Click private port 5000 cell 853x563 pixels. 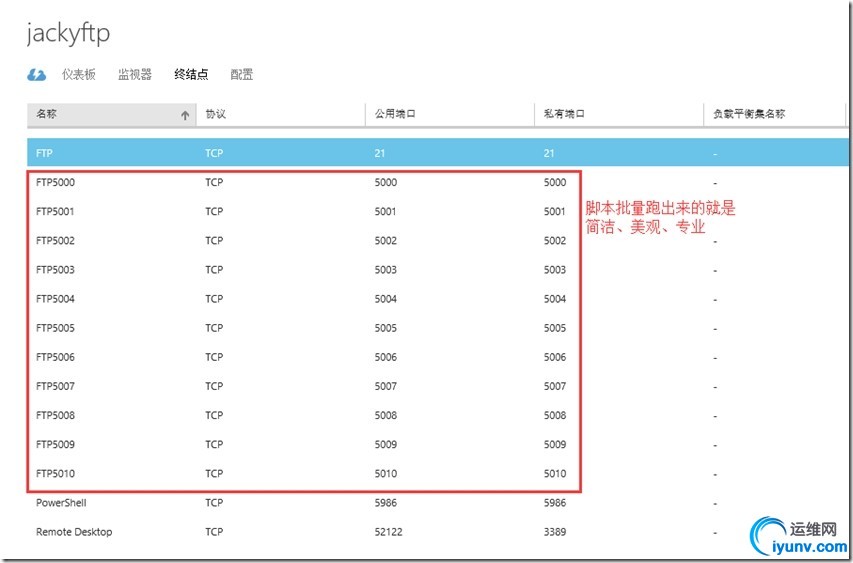[x=555, y=182]
